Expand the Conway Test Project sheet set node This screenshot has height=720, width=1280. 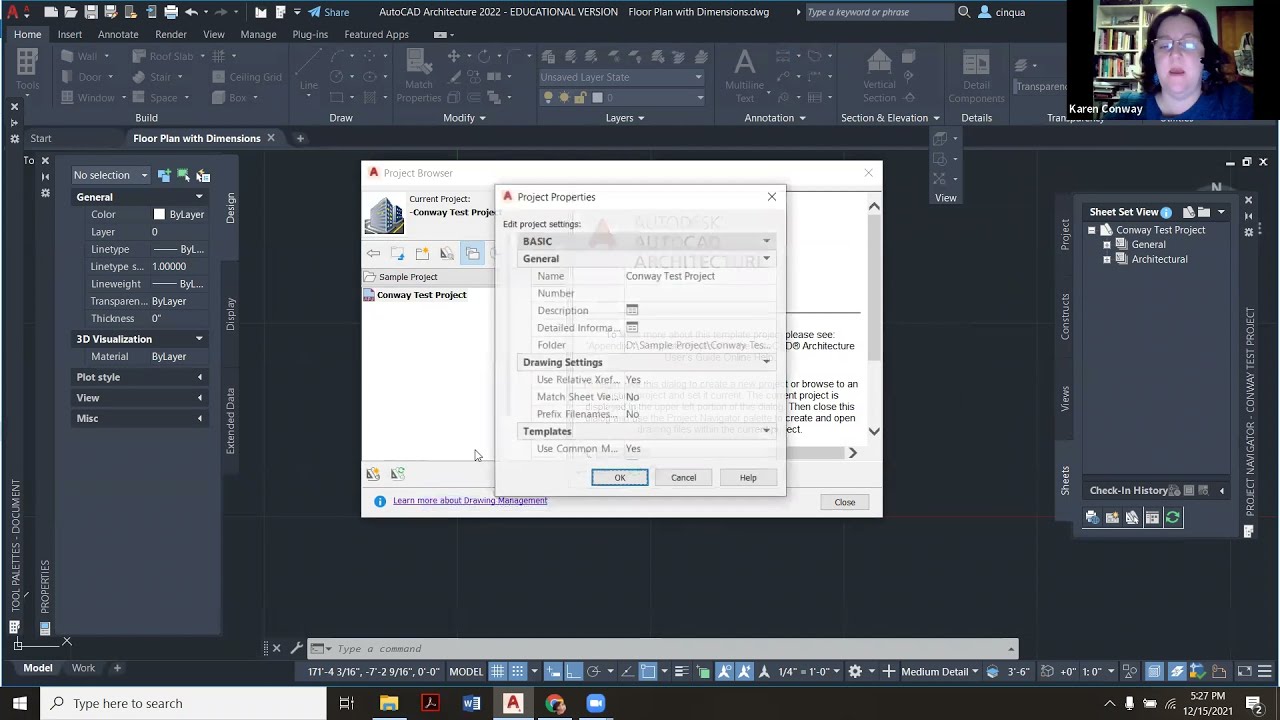click(1092, 230)
